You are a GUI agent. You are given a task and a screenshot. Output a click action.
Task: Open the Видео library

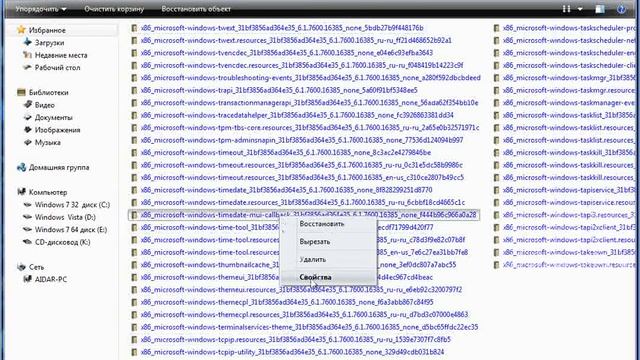click(x=44, y=105)
